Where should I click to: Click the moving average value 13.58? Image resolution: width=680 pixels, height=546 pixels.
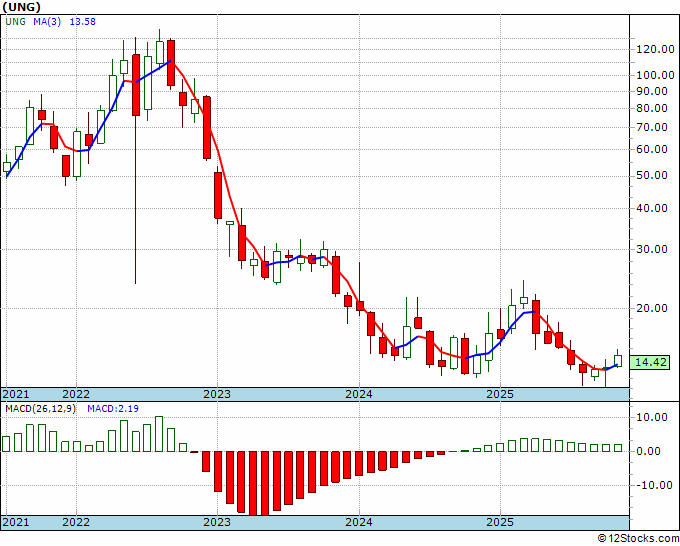click(x=82, y=21)
